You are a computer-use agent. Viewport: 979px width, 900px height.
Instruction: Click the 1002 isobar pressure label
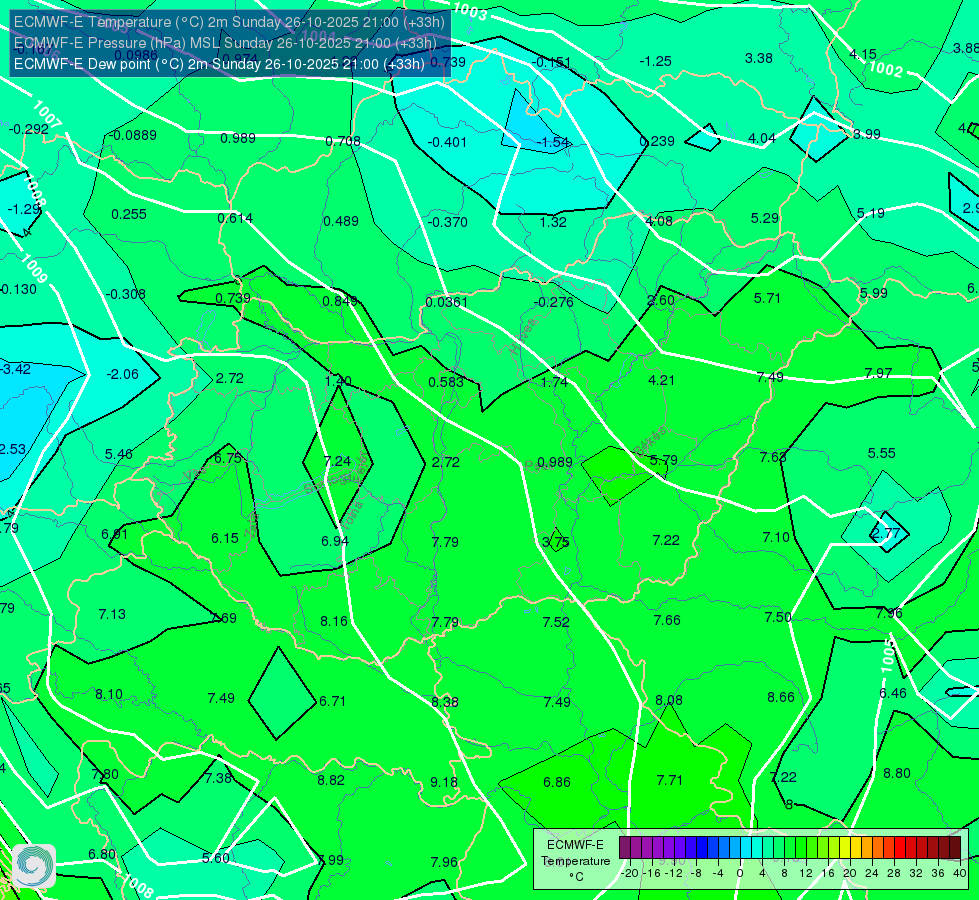click(886, 69)
